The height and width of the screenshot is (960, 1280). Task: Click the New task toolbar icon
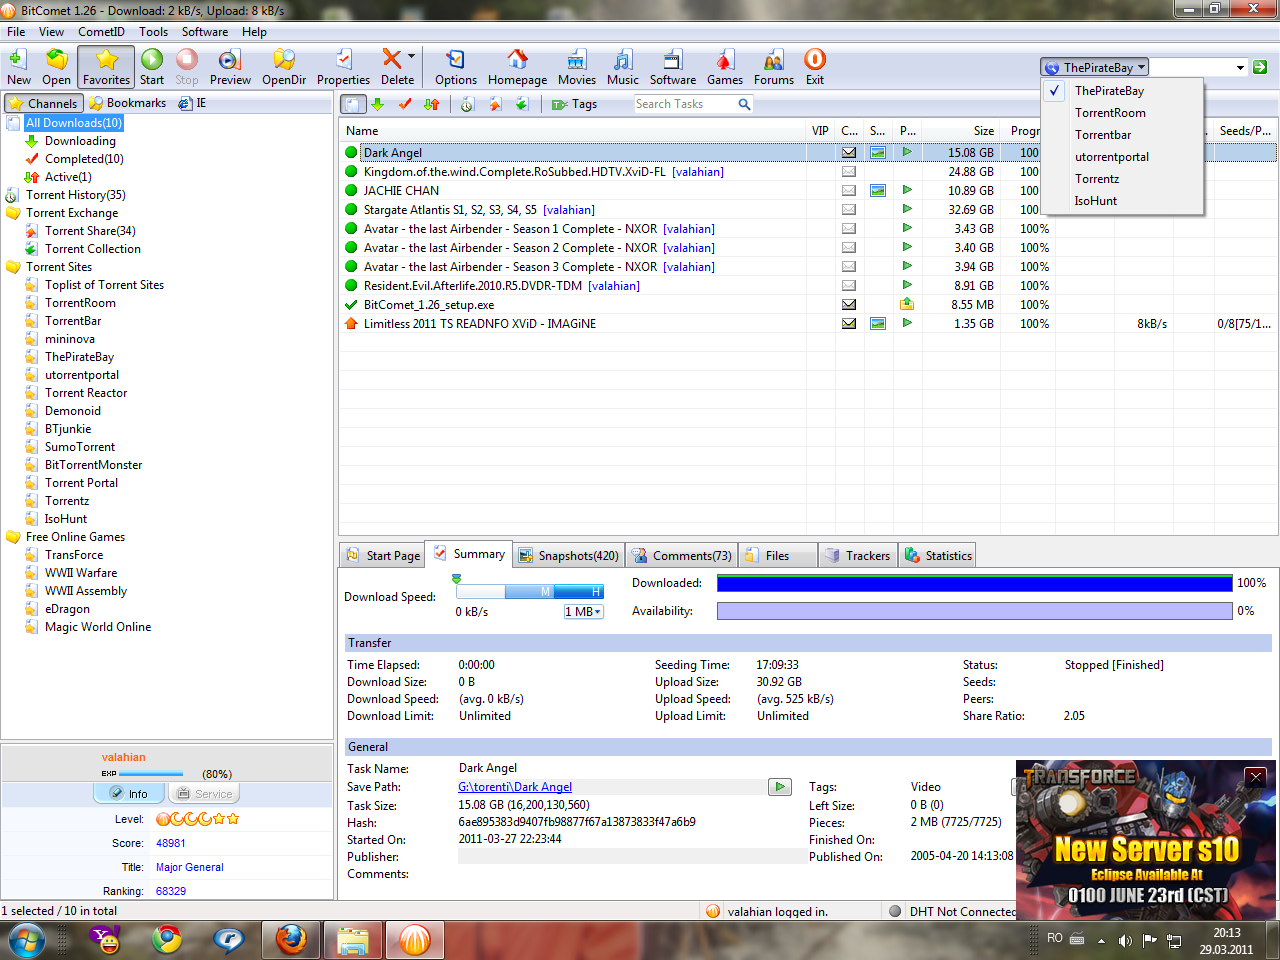18,67
